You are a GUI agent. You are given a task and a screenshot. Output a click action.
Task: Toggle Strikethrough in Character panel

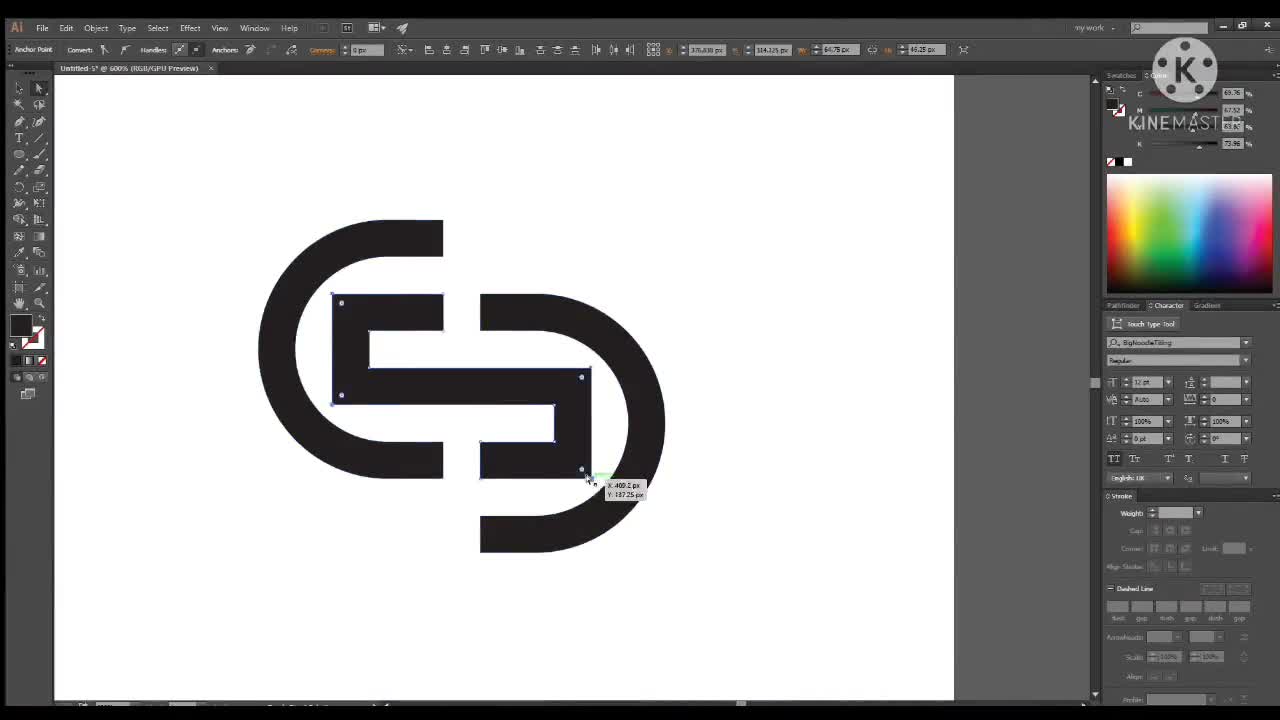[1244, 459]
